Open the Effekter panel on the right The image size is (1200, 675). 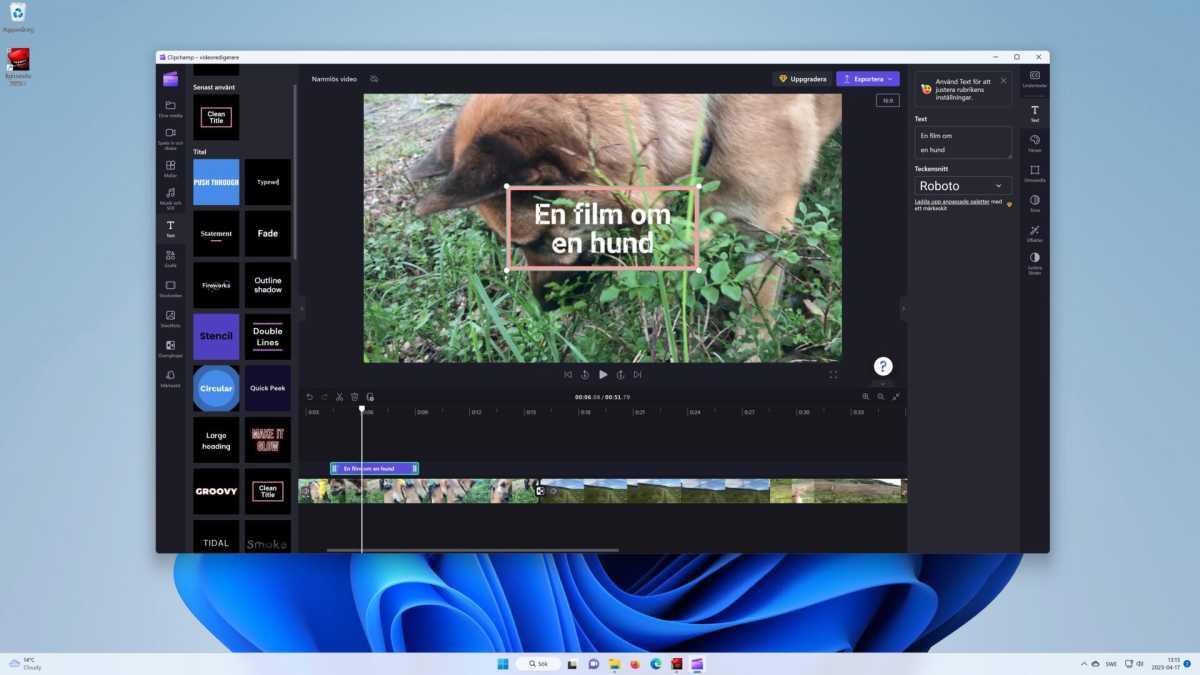(x=1035, y=232)
